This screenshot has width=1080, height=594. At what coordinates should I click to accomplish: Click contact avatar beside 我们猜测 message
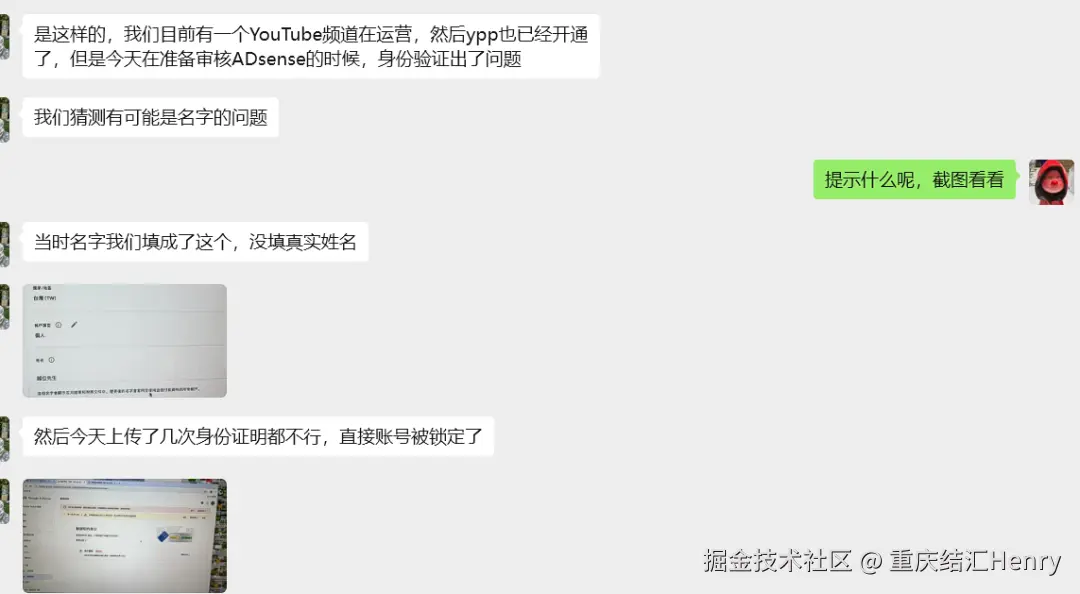point(4,120)
